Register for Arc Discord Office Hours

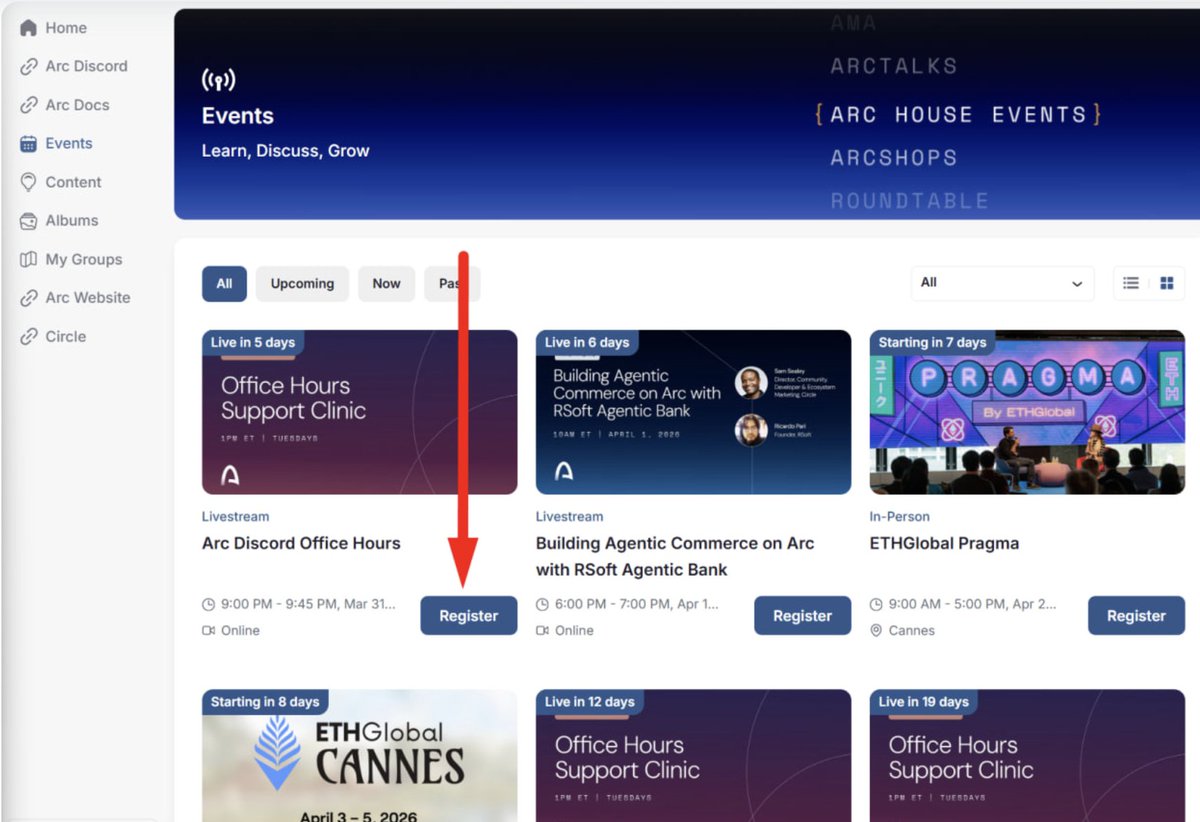pyautogui.click(x=468, y=616)
